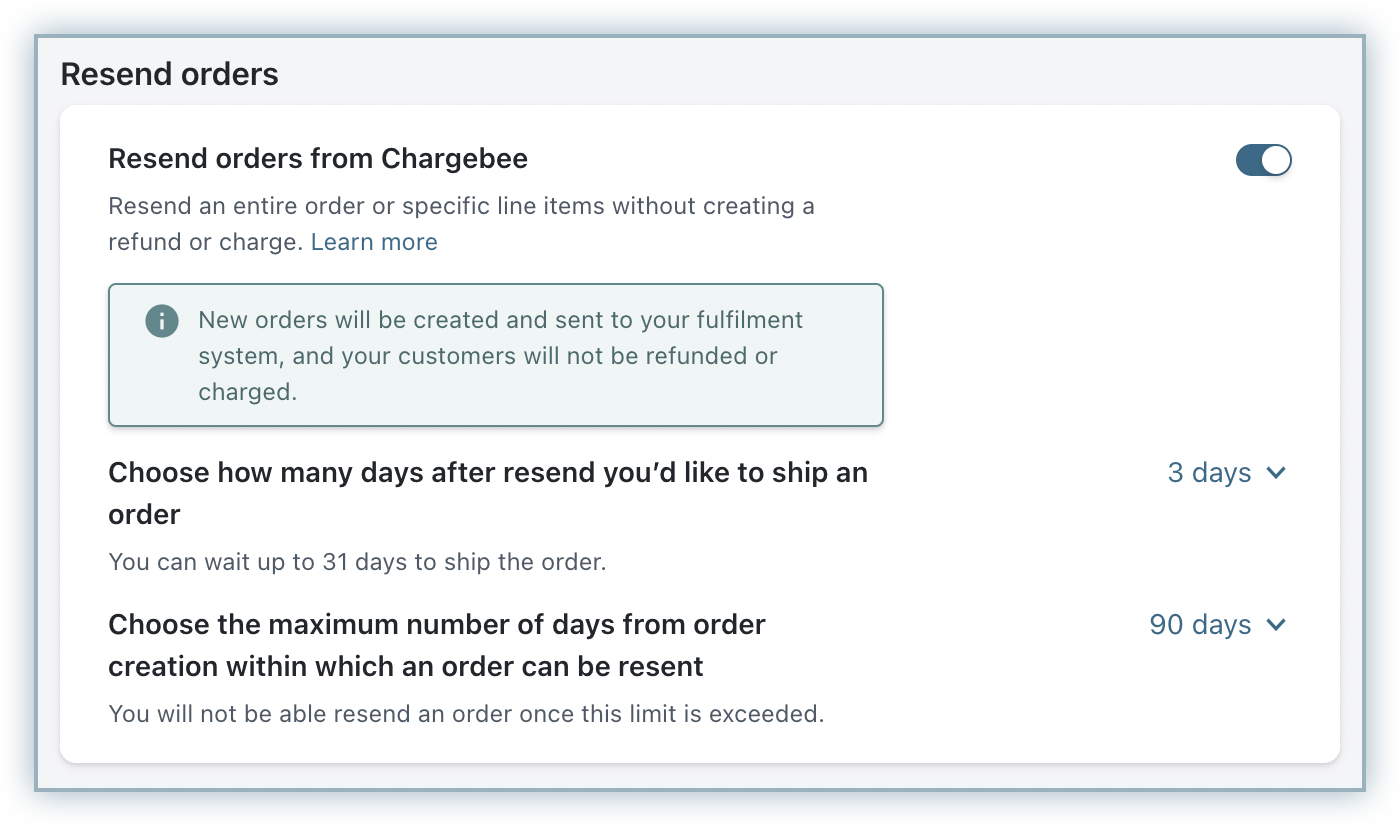Viewport: 1400px width, 826px height.
Task: Click the info icon in the notice banner
Action: [x=162, y=321]
